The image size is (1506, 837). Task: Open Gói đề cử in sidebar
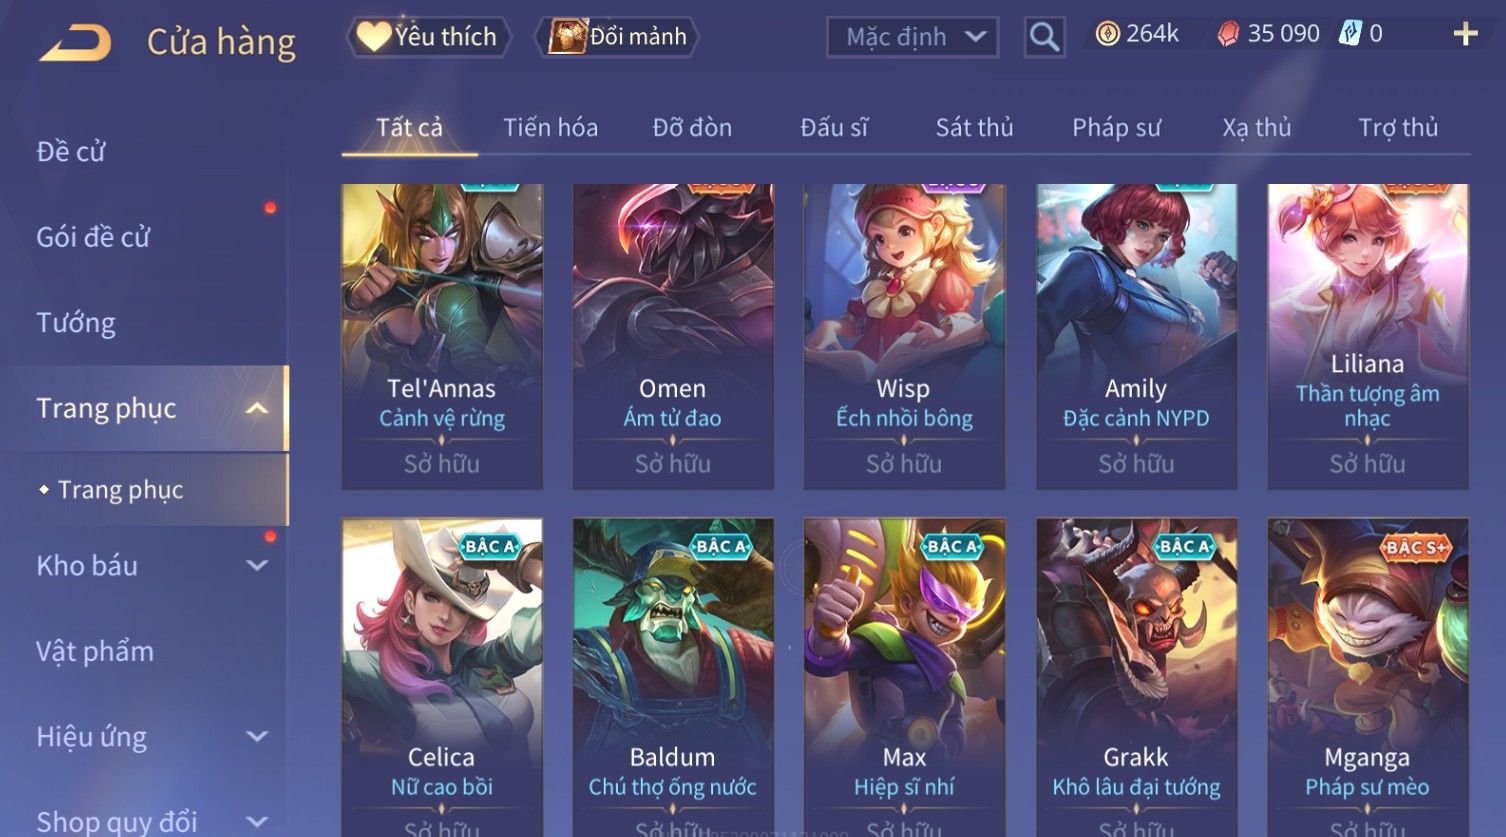tap(93, 237)
